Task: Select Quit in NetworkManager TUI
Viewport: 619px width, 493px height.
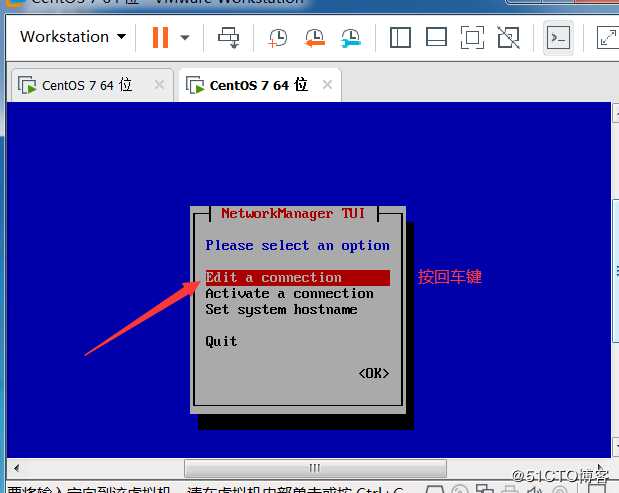Action: coord(221,341)
